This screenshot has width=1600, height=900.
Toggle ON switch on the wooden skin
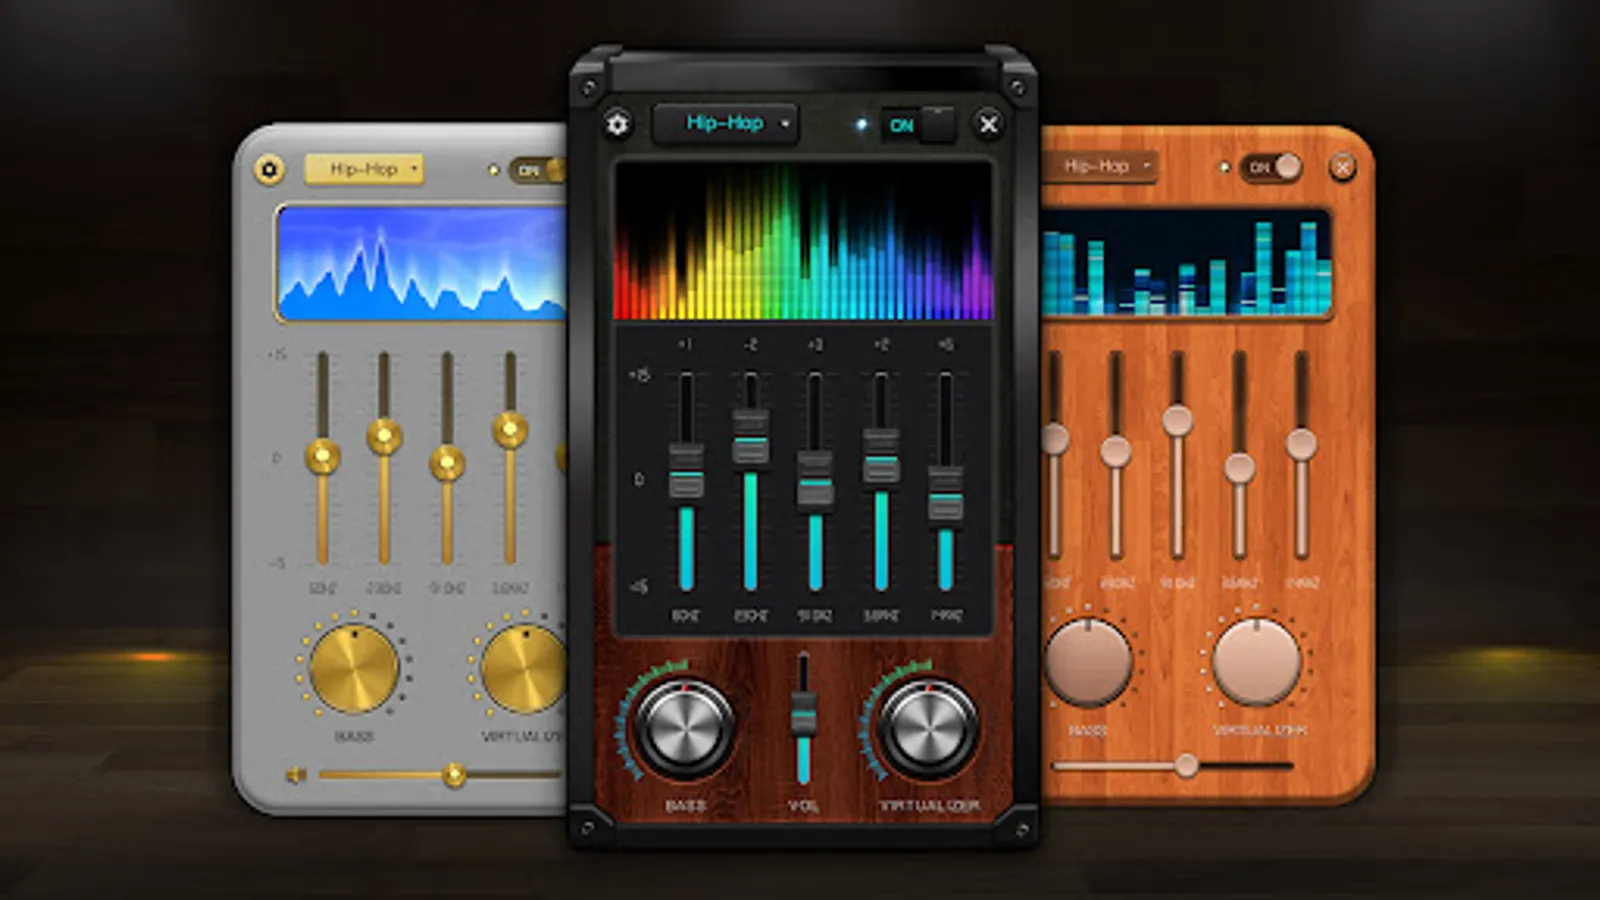tap(1270, 167)
